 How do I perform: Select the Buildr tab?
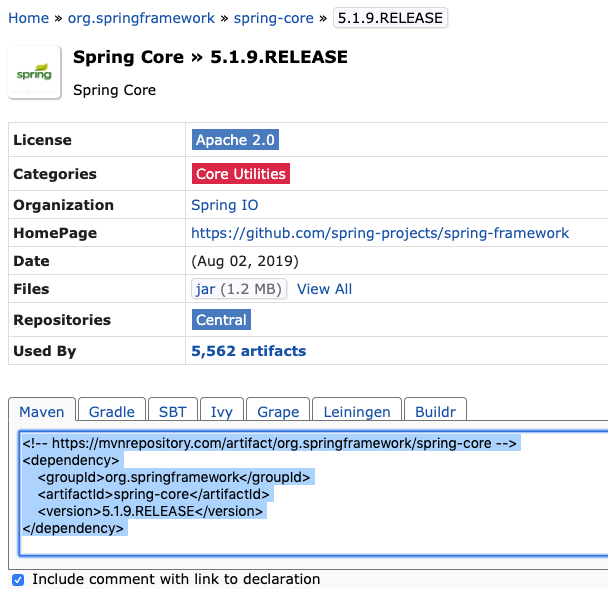pyautogui.click(x=436, y=411)
